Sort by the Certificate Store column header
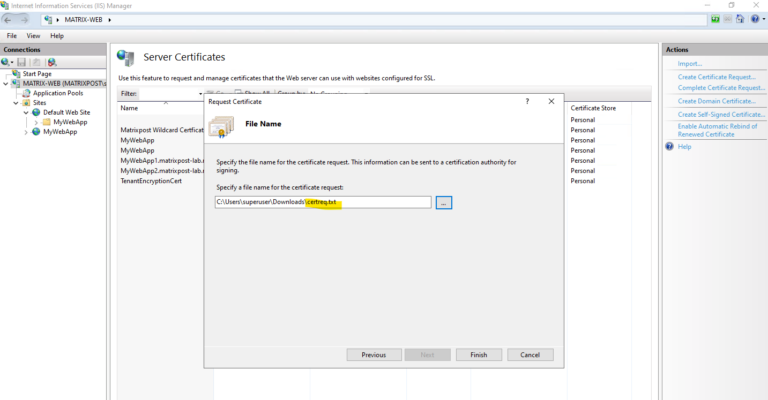Image resolution: width=768 pixels, height=400 pixels. click(593, 108)
